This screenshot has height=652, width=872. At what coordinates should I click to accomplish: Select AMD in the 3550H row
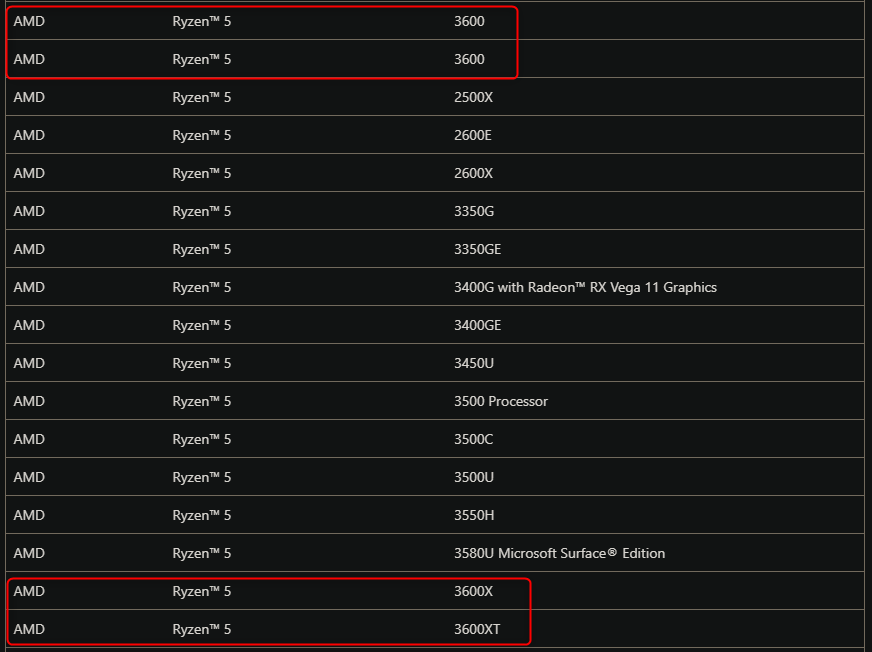29,515
